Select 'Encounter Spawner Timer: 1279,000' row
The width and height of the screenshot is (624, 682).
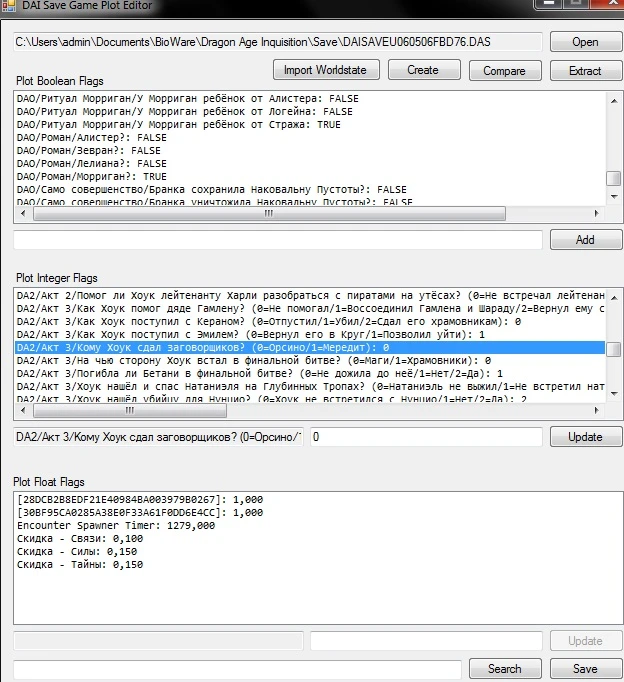point(318,526)
